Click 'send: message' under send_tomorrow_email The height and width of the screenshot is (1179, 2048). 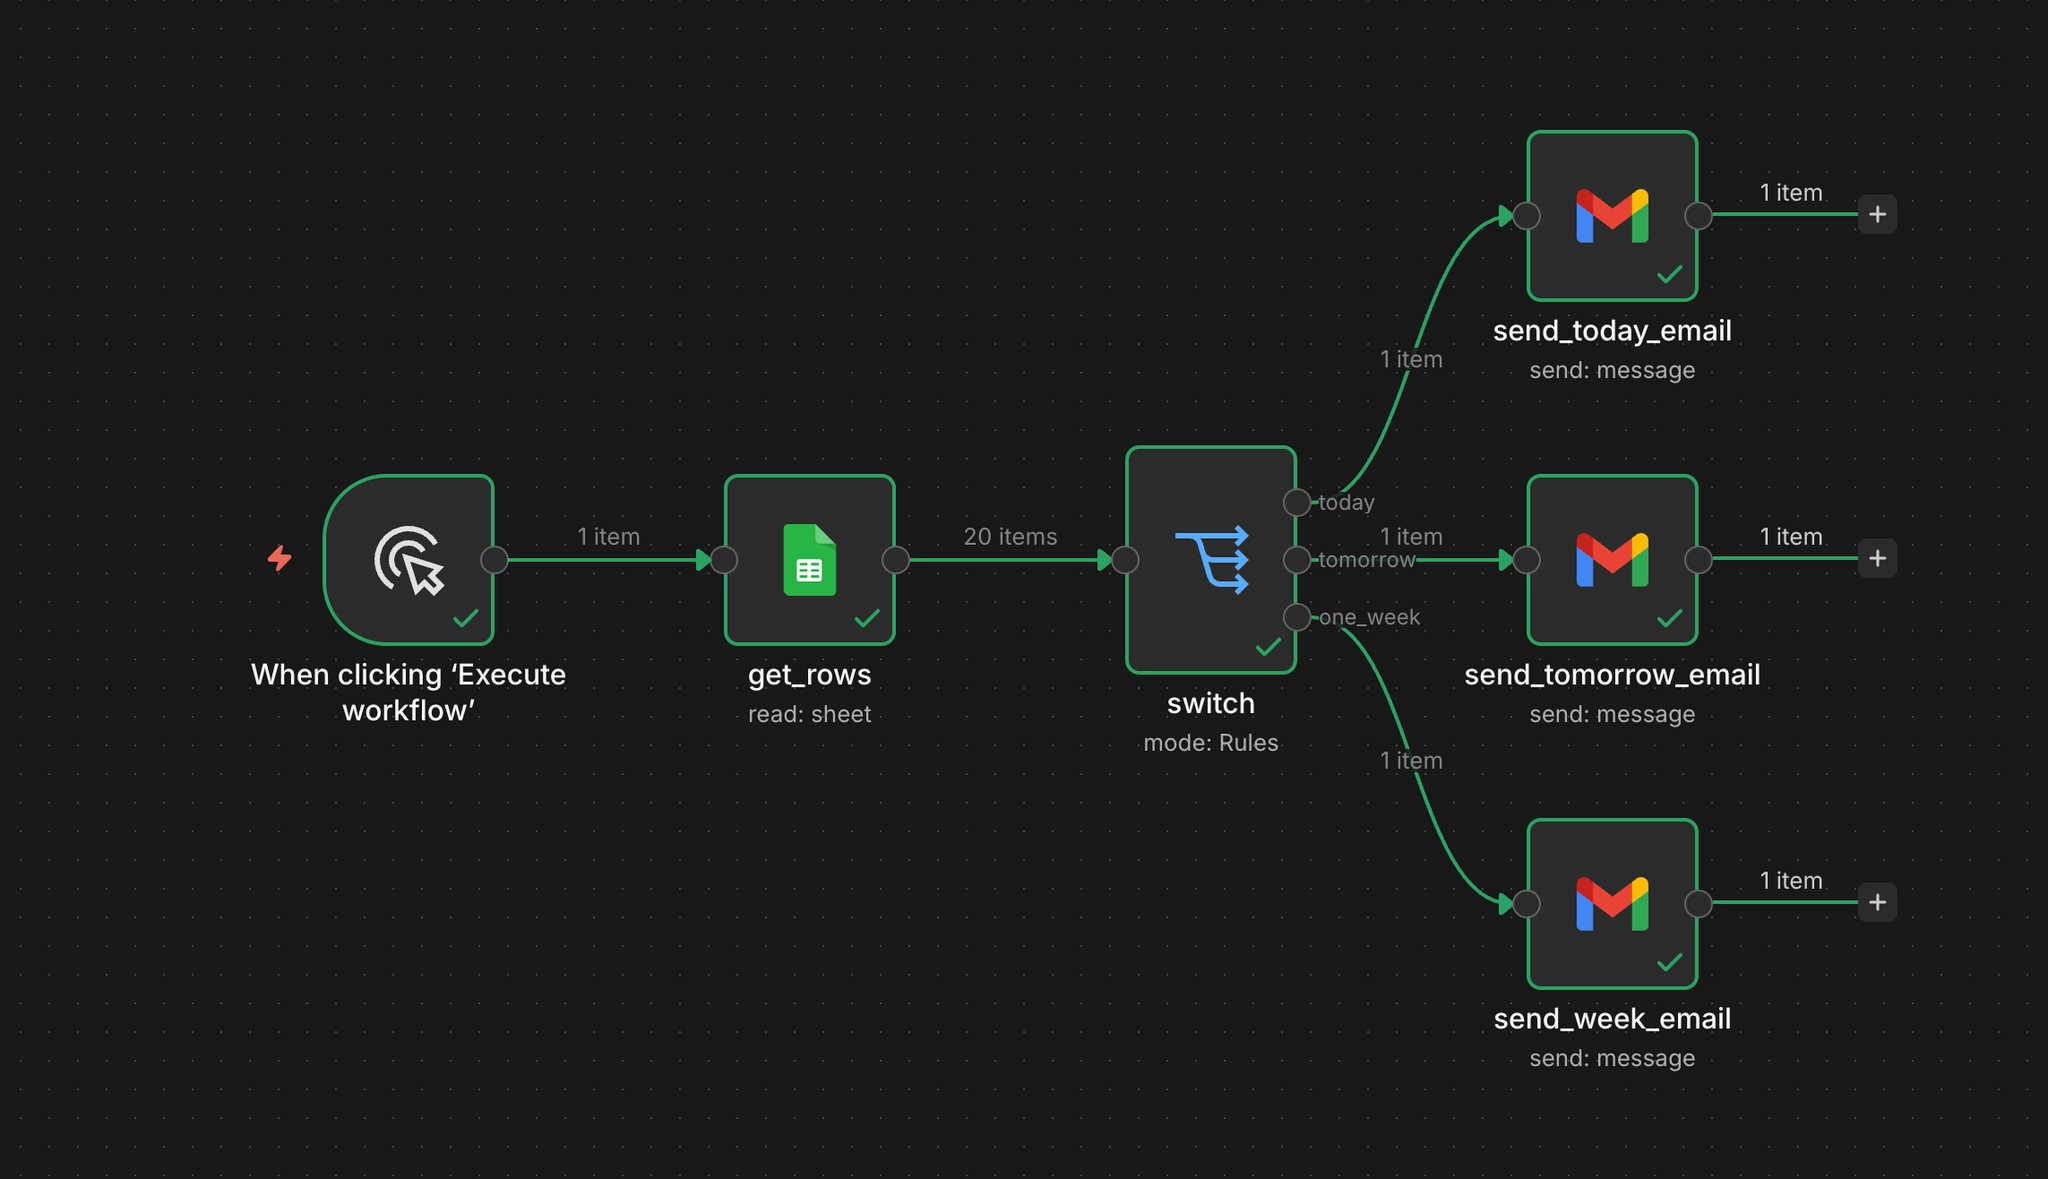[1612, 715]
